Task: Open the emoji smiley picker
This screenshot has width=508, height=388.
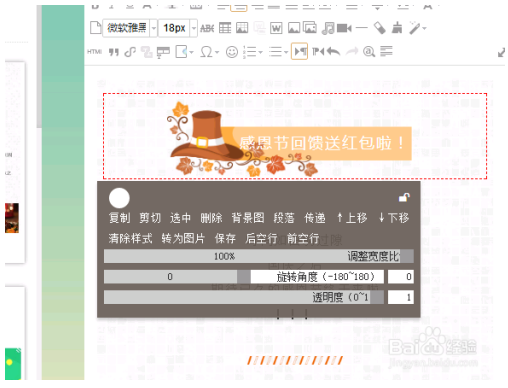Action: pyautogui.click(x=232, y=52)
